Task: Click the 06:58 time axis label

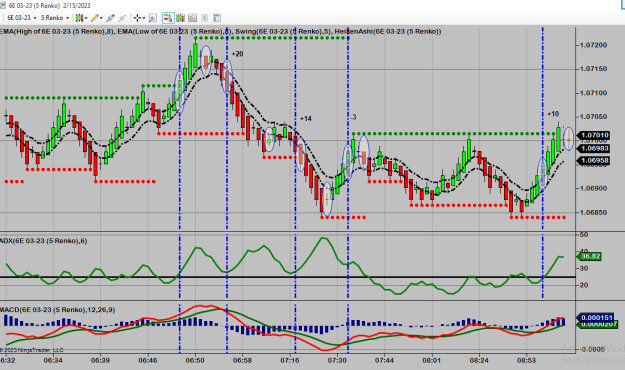Action: (242, 360)
